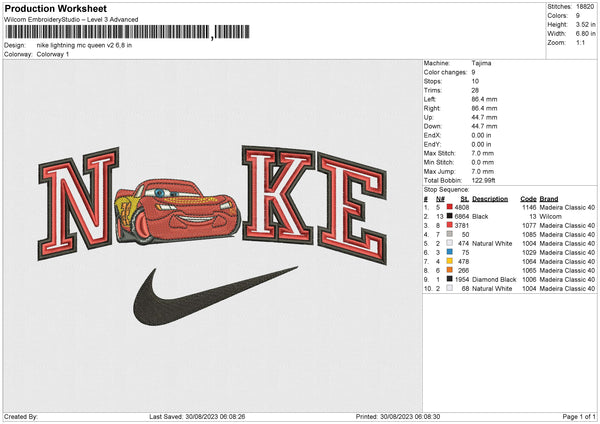Select the St. column header
The width and height of the screenshot is (600, 424).
(x=465, y=199)
